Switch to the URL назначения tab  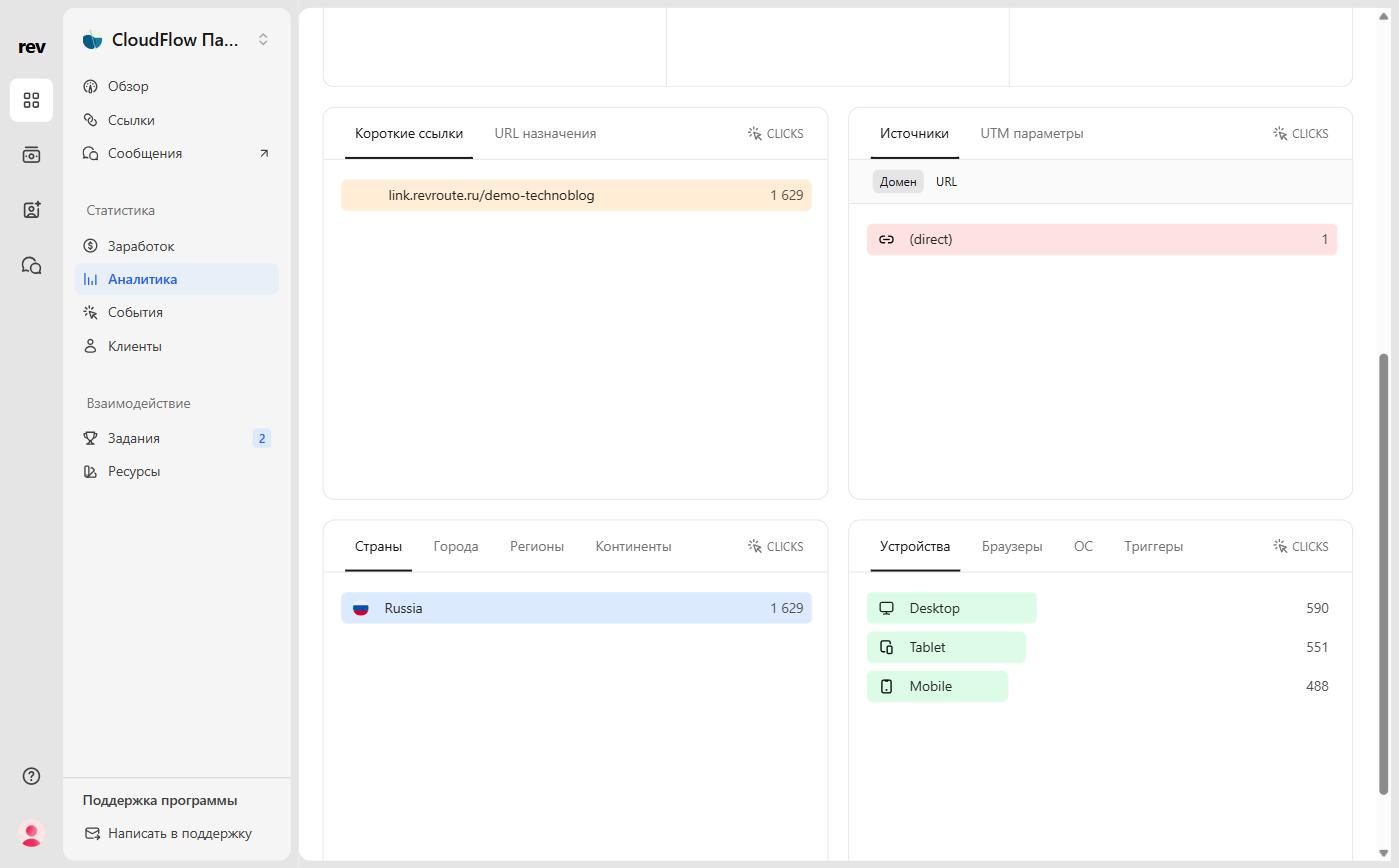[545, 133]
